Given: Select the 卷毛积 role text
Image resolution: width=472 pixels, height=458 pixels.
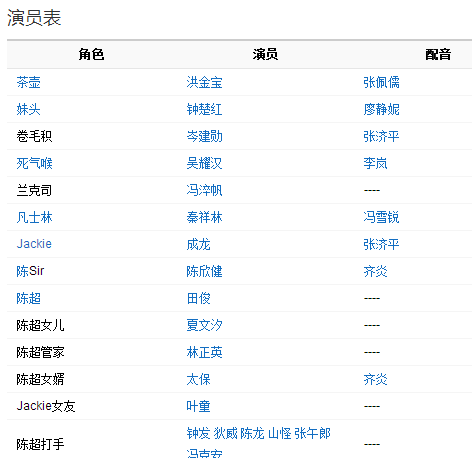Looking at the screenshot, I should (x=34, y=136).
